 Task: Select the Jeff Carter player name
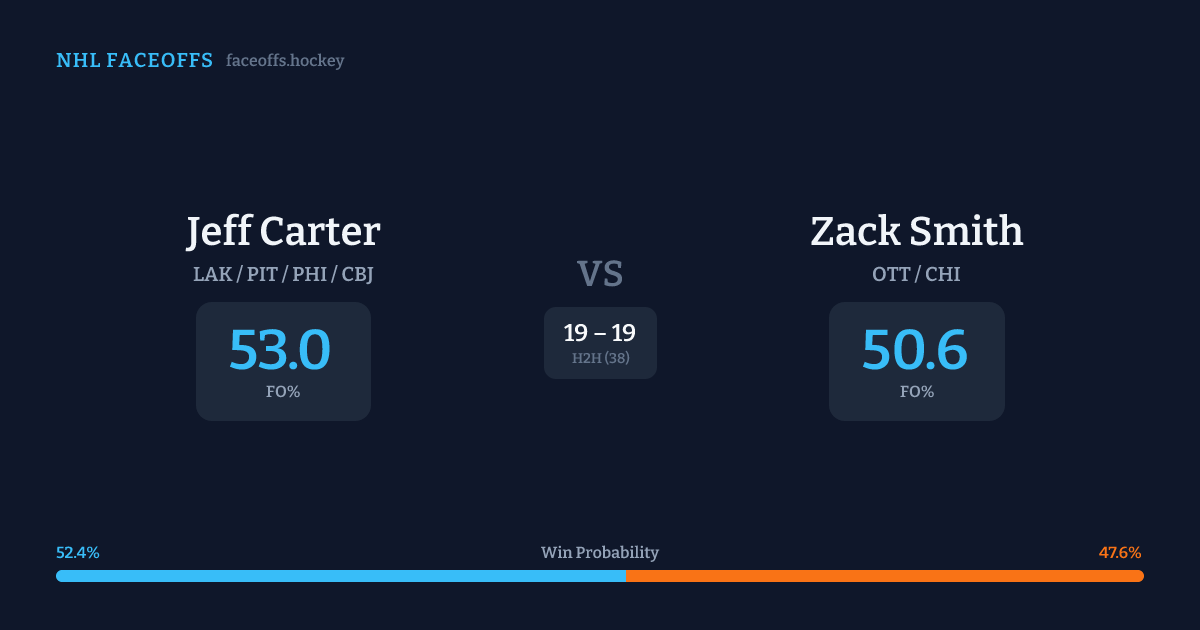[283, 232]
